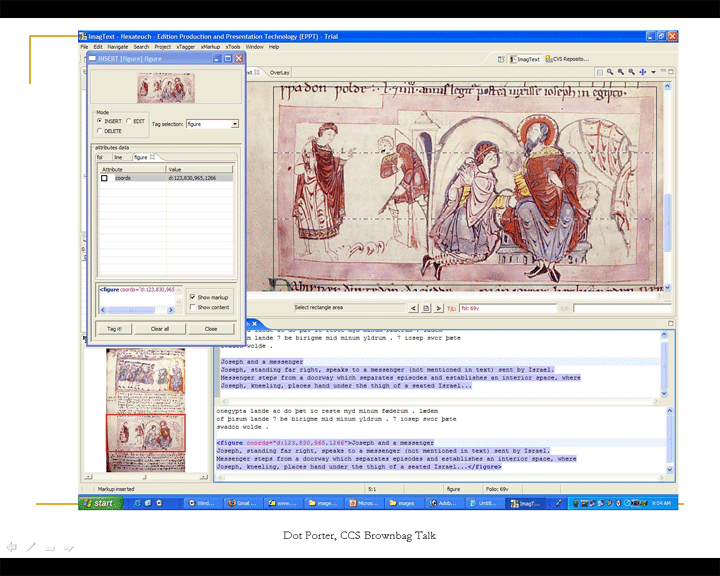This screenshot has height=576, width=720.
Task: Enable the Show content checkbox
Action: 193,307
